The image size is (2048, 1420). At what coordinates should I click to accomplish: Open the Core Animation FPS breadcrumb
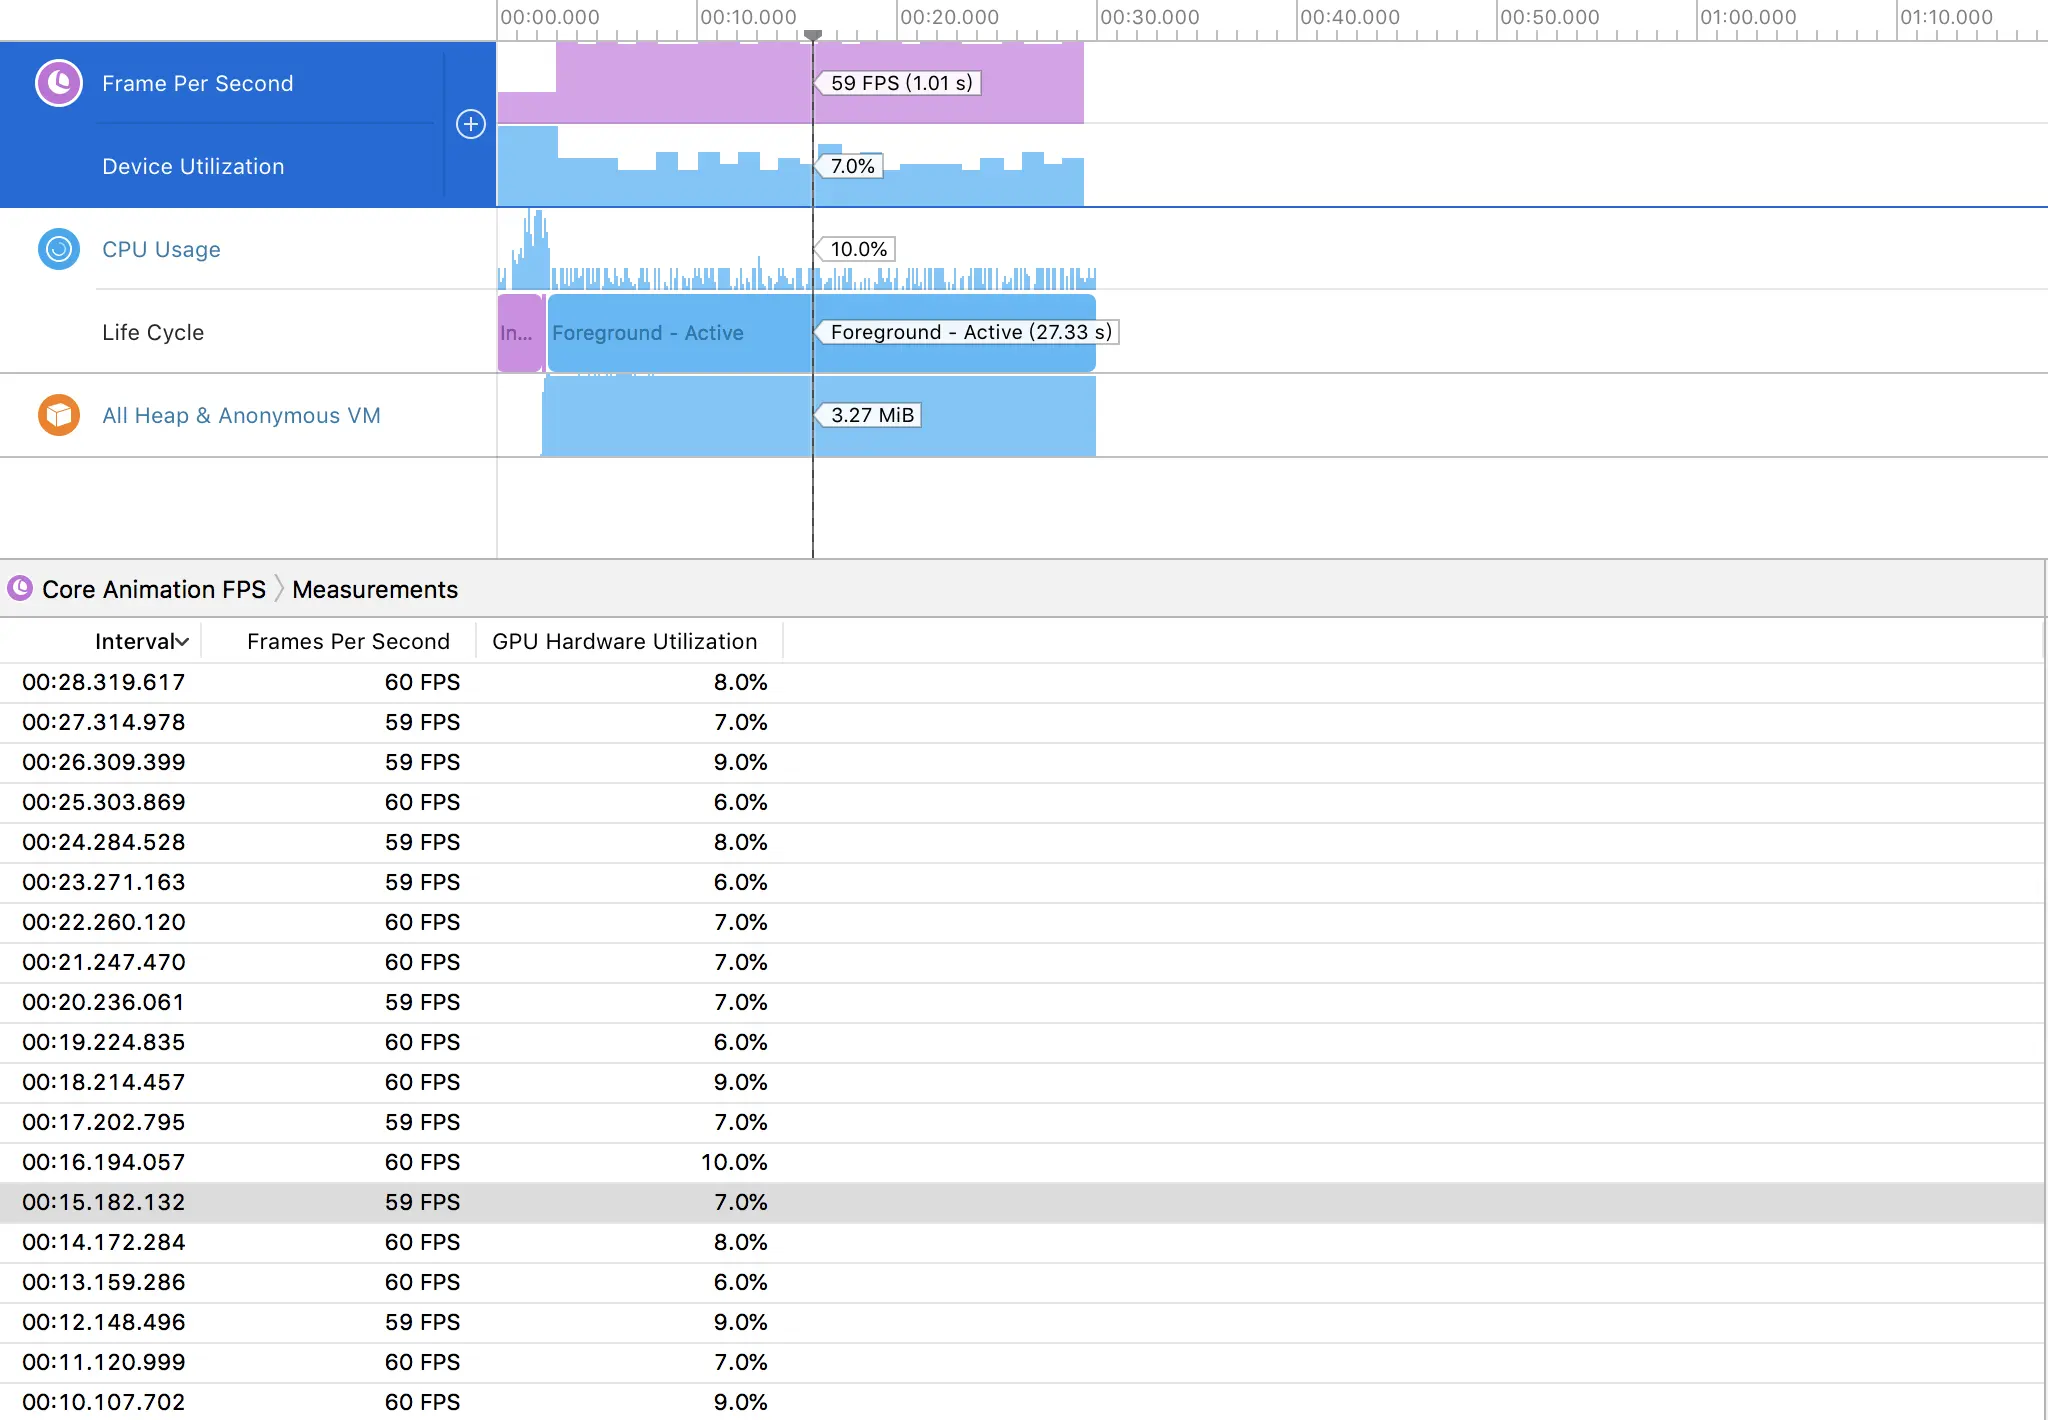pyautogui.click(x=154, y=589)
